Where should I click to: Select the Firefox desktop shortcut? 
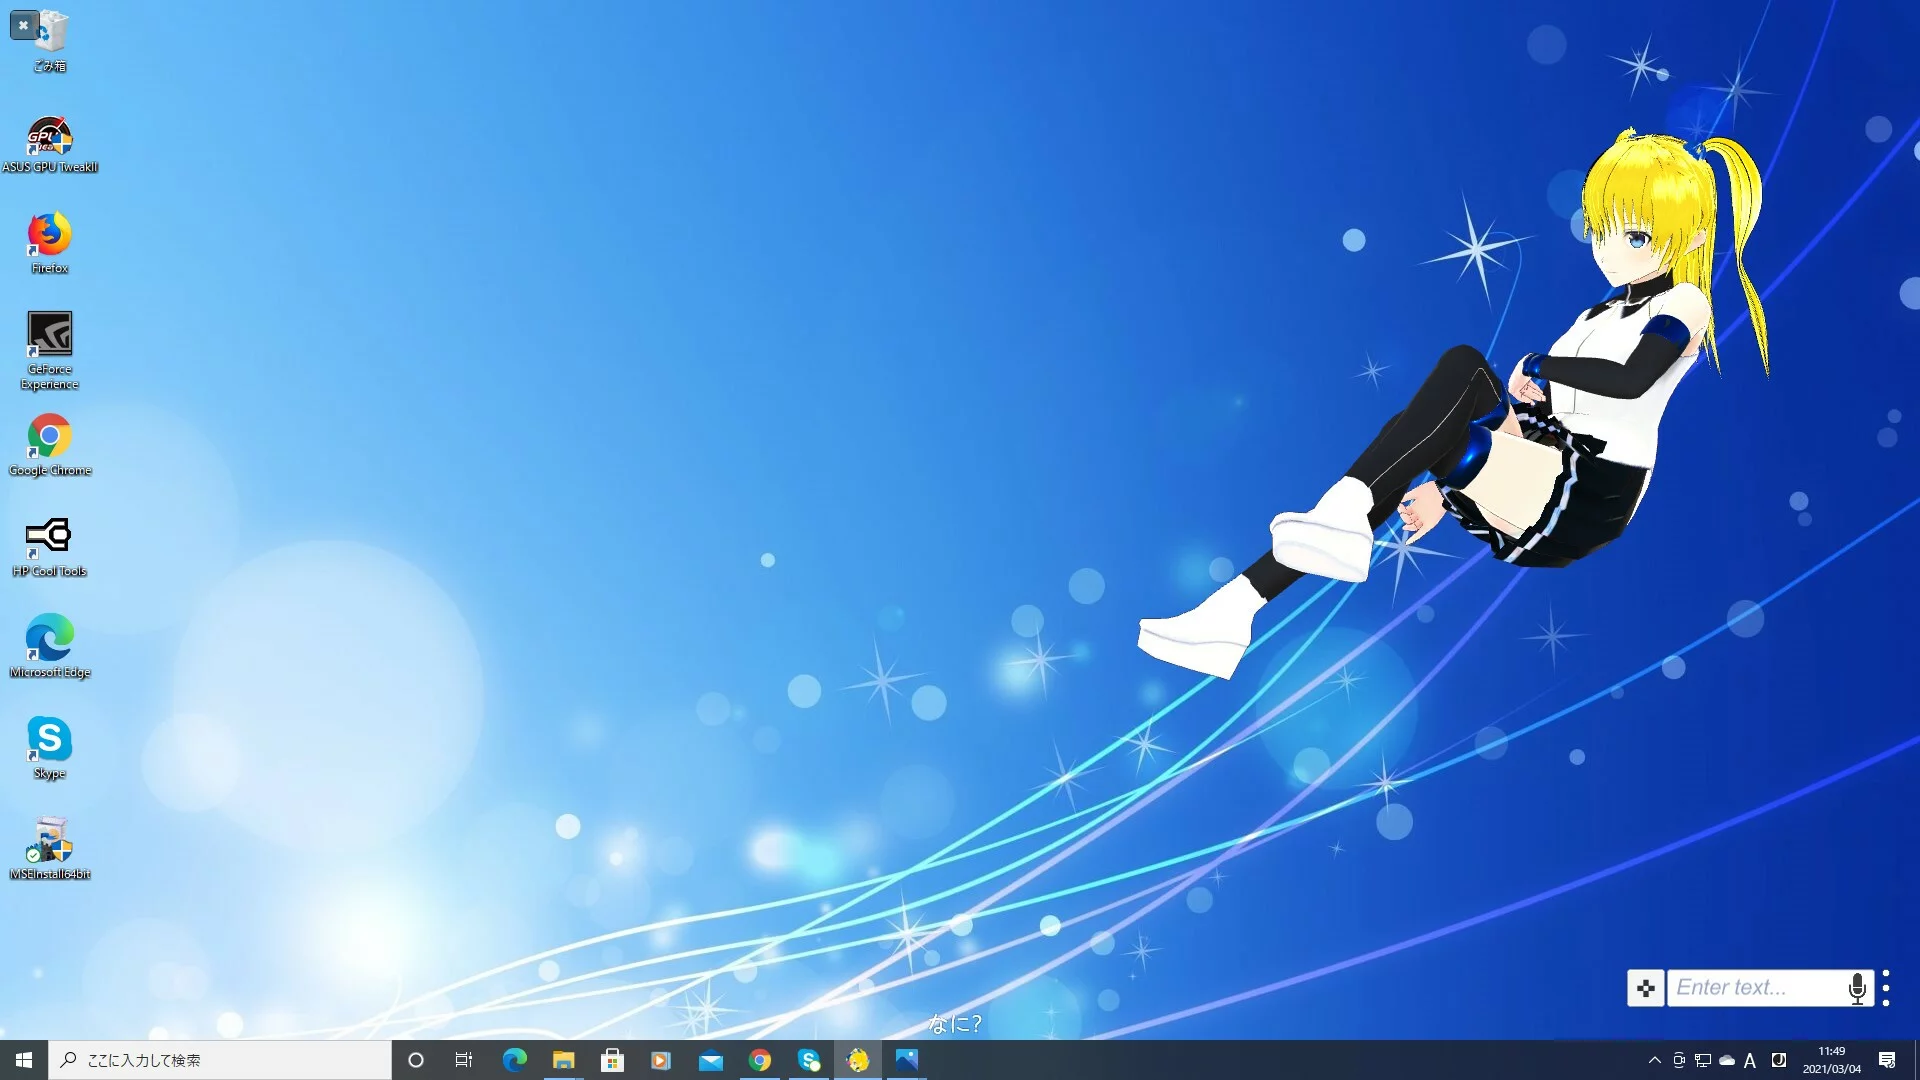[x=50, y=243]
